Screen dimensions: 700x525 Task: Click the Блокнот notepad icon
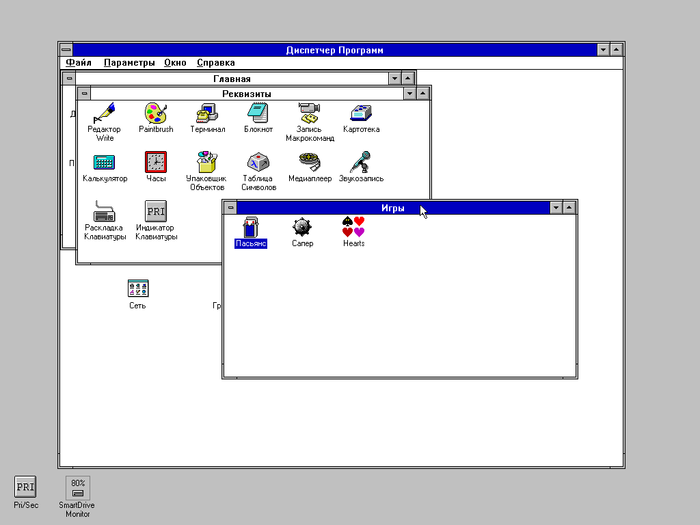tap(257, 112)
